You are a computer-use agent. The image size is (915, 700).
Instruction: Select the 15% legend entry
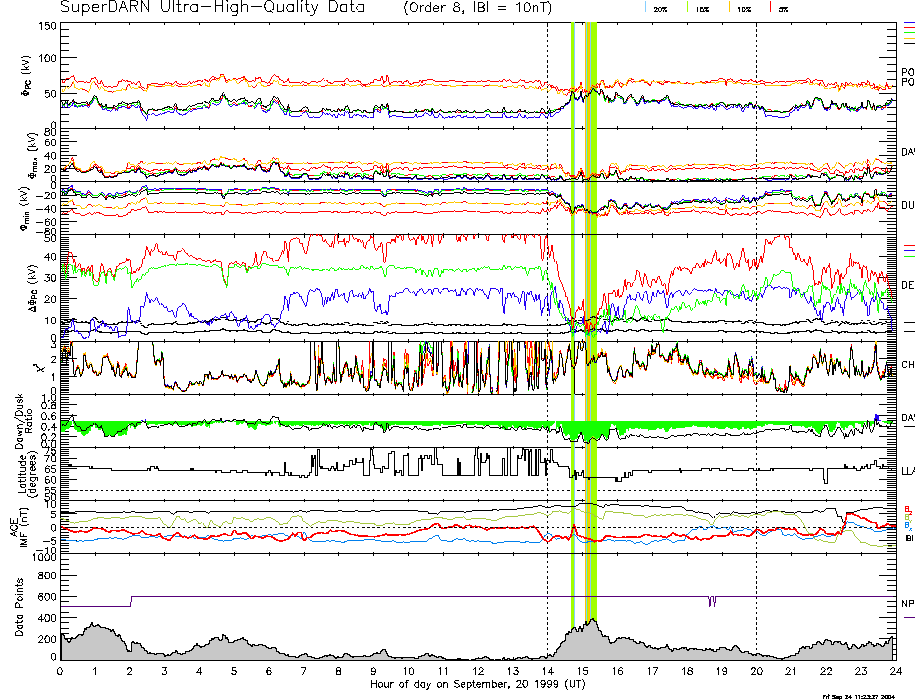click(x=701, y=9)
